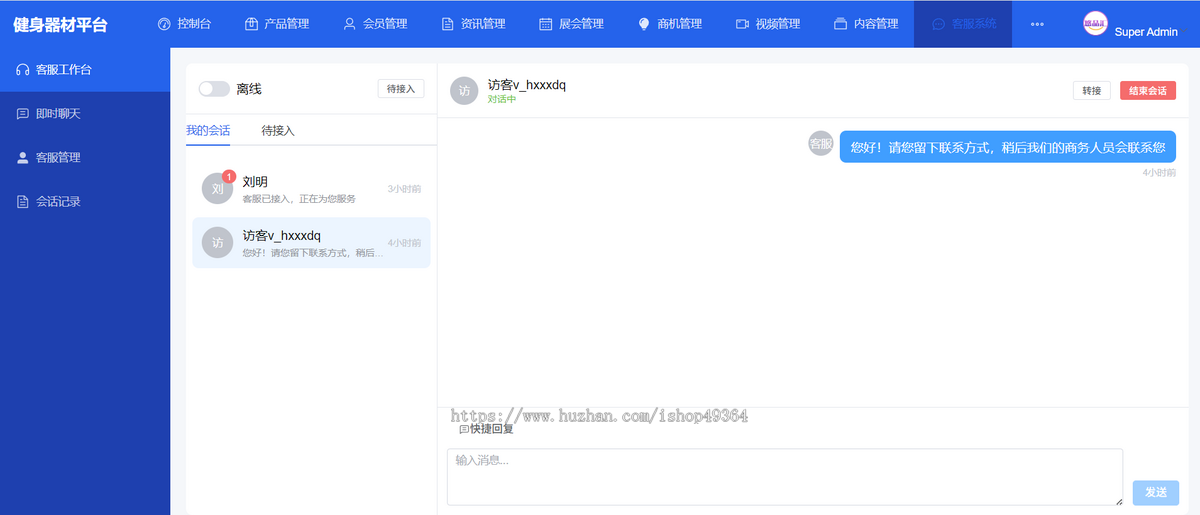Switch to the 我的会话 tab
Screen dimensions: 1200x515
[208, 131]
